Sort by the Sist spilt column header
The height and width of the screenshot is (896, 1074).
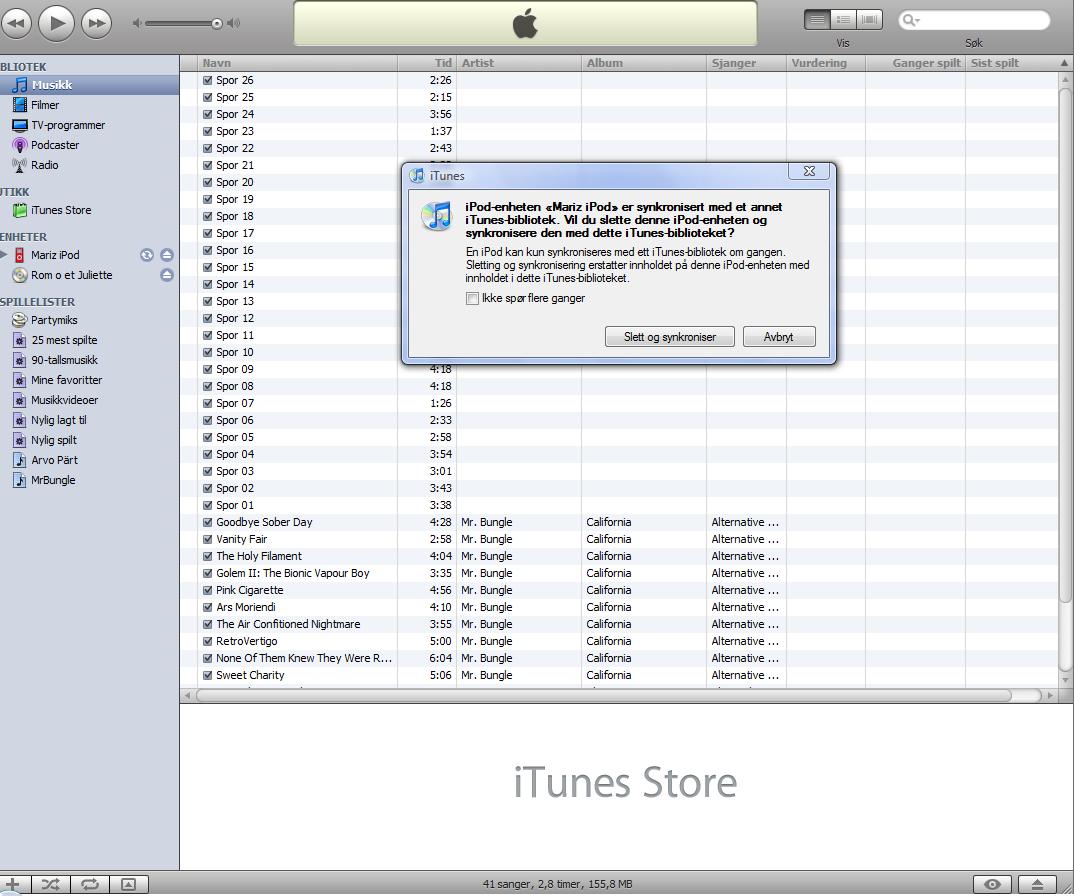pos(1012,63)
